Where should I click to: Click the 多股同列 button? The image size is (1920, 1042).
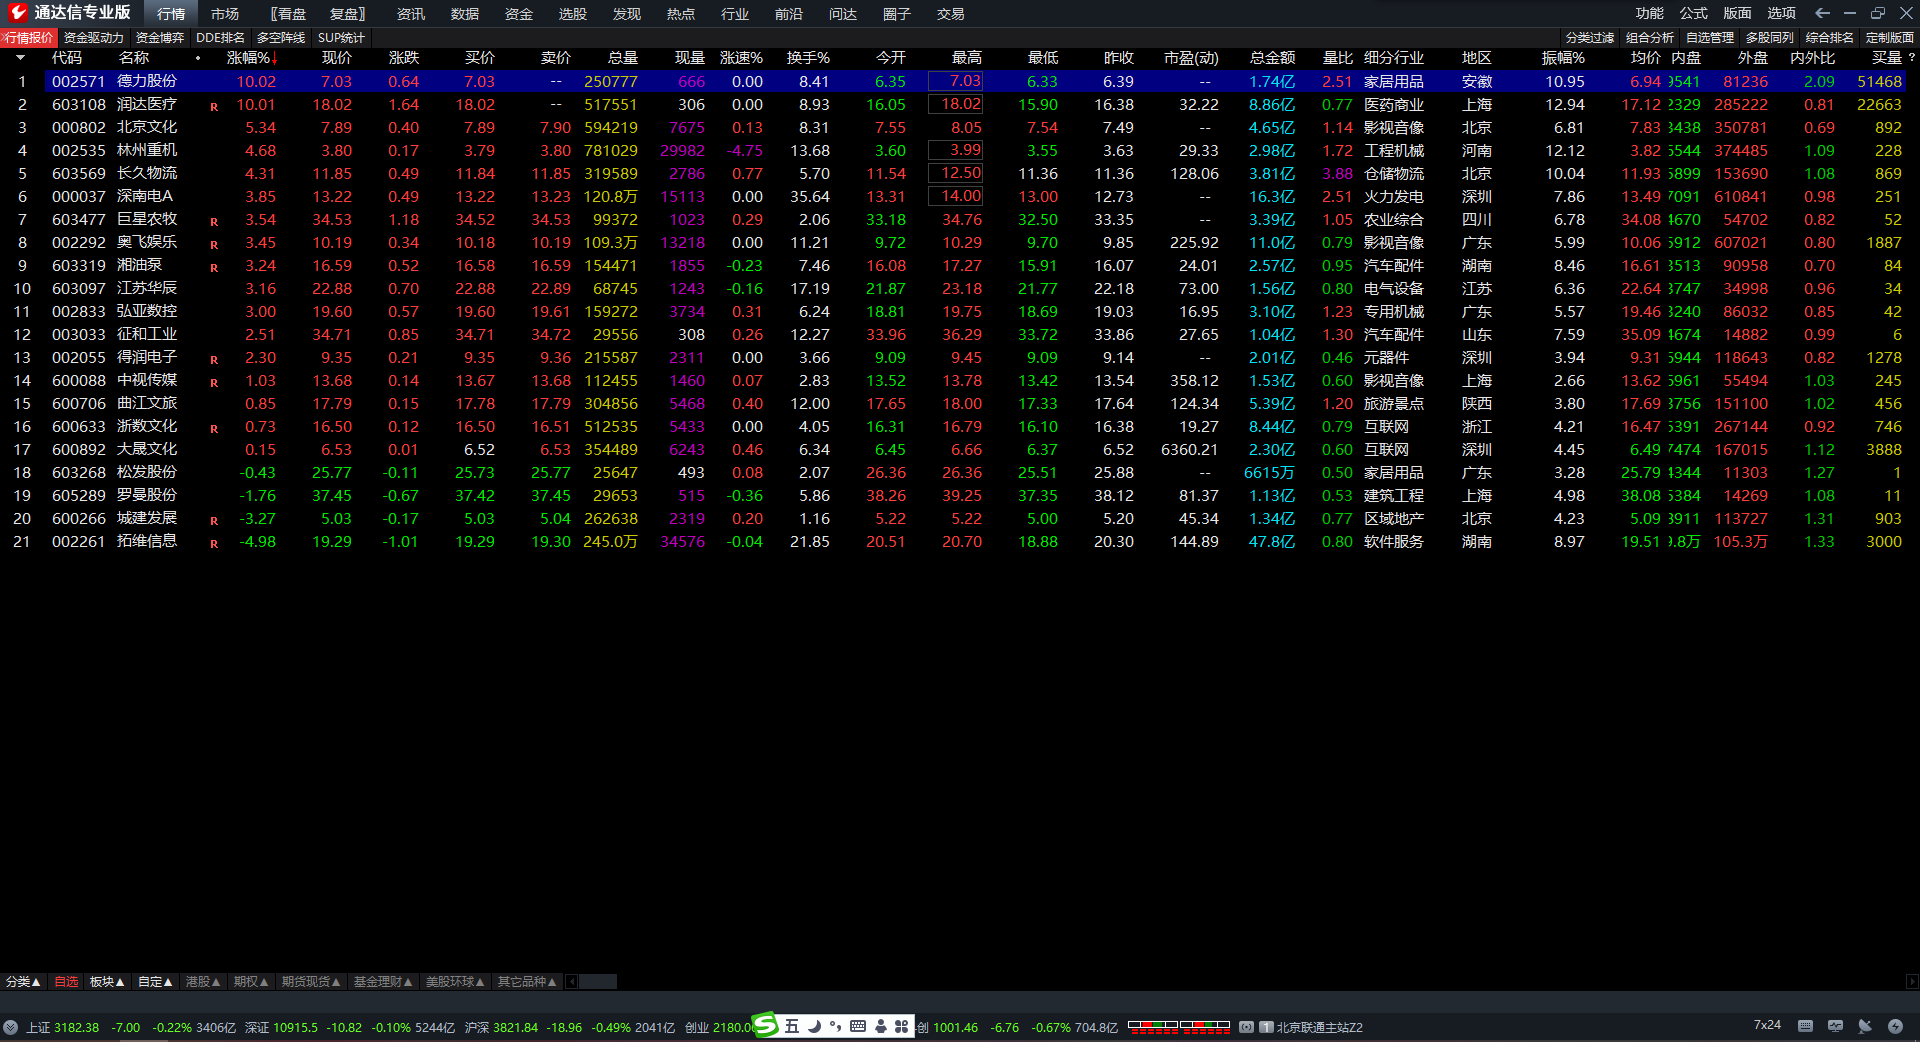(1770, 38)
